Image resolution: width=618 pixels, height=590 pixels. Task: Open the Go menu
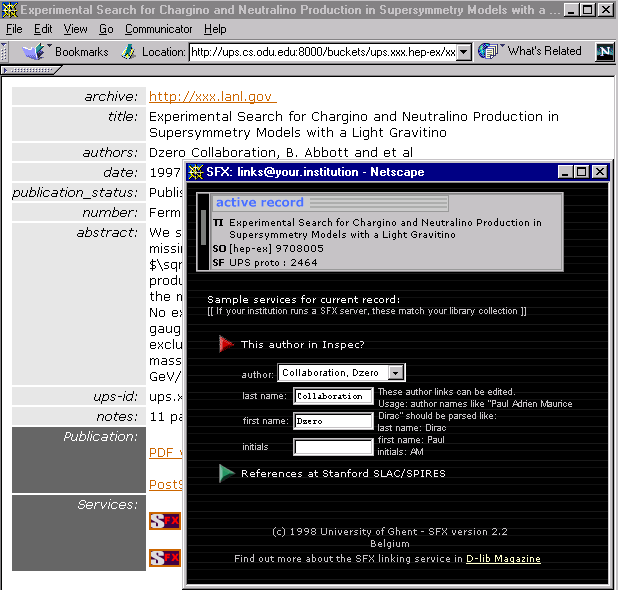pos(106,29)
